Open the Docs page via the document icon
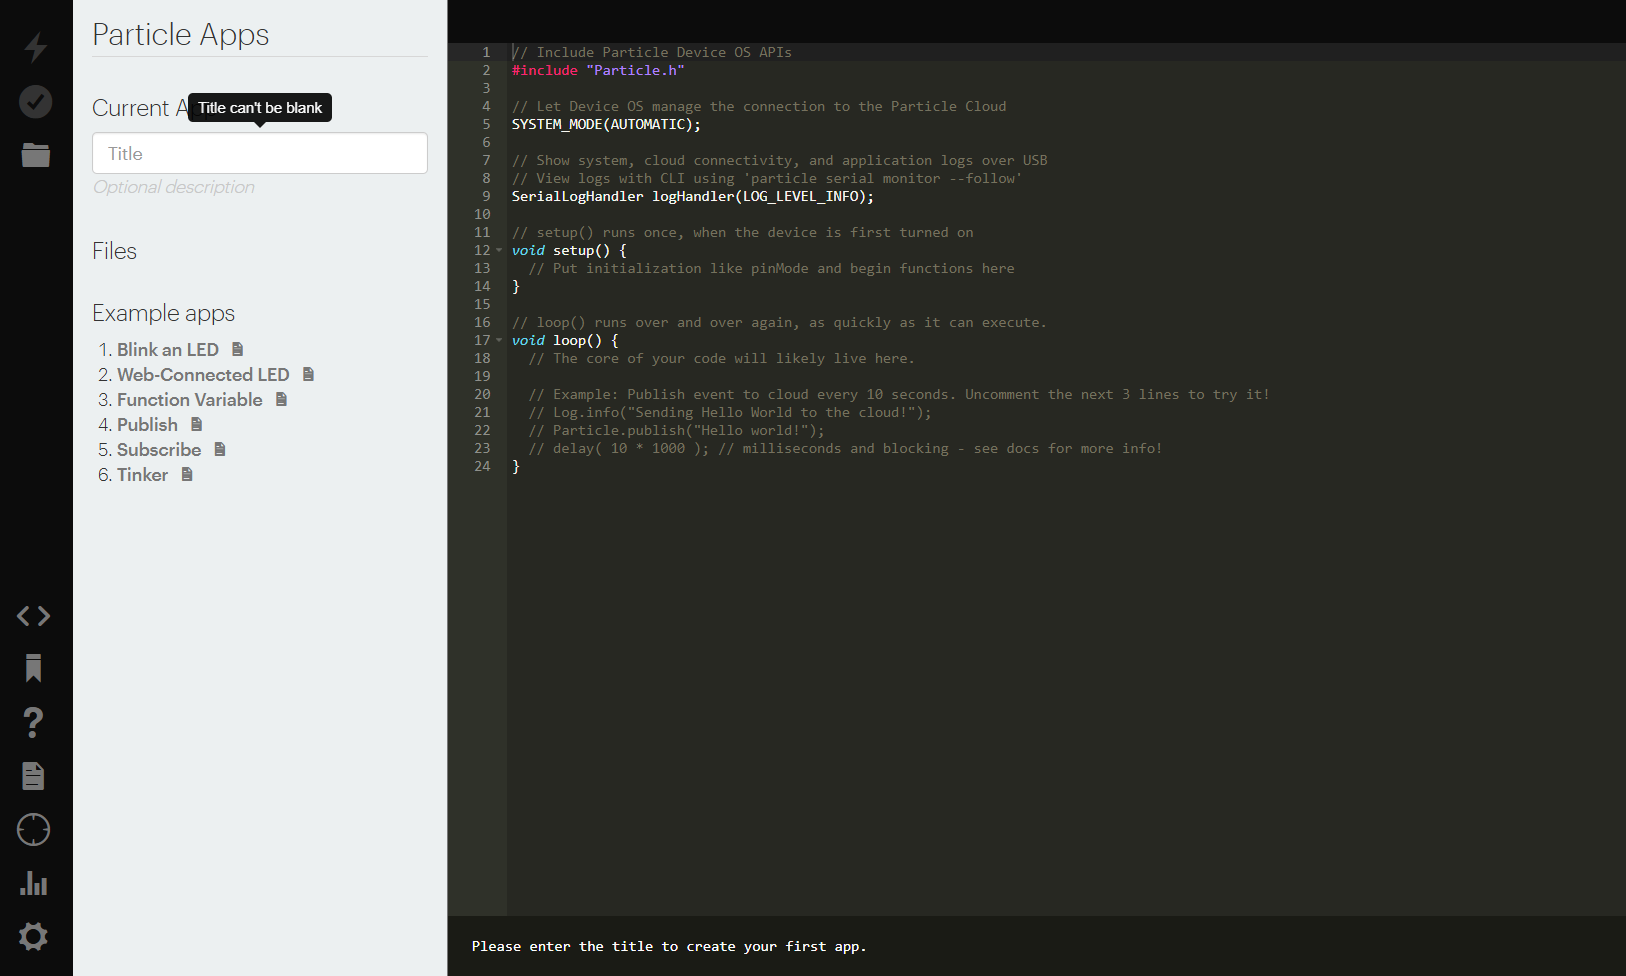The height and width of the screenshot is (976, 1626). pos(33,776)
